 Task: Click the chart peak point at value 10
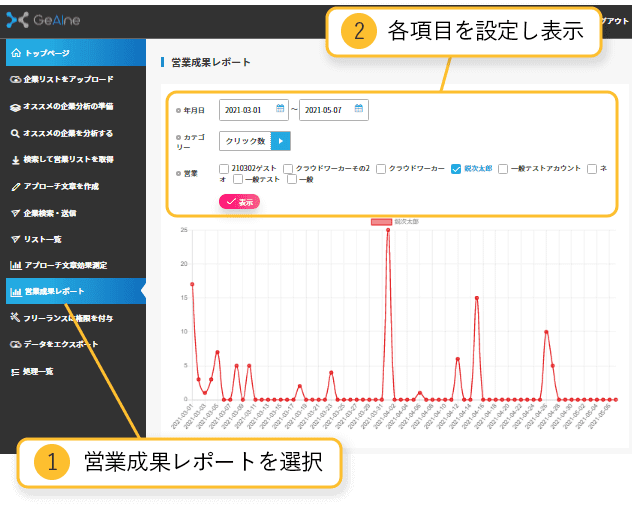coord(546,332)
